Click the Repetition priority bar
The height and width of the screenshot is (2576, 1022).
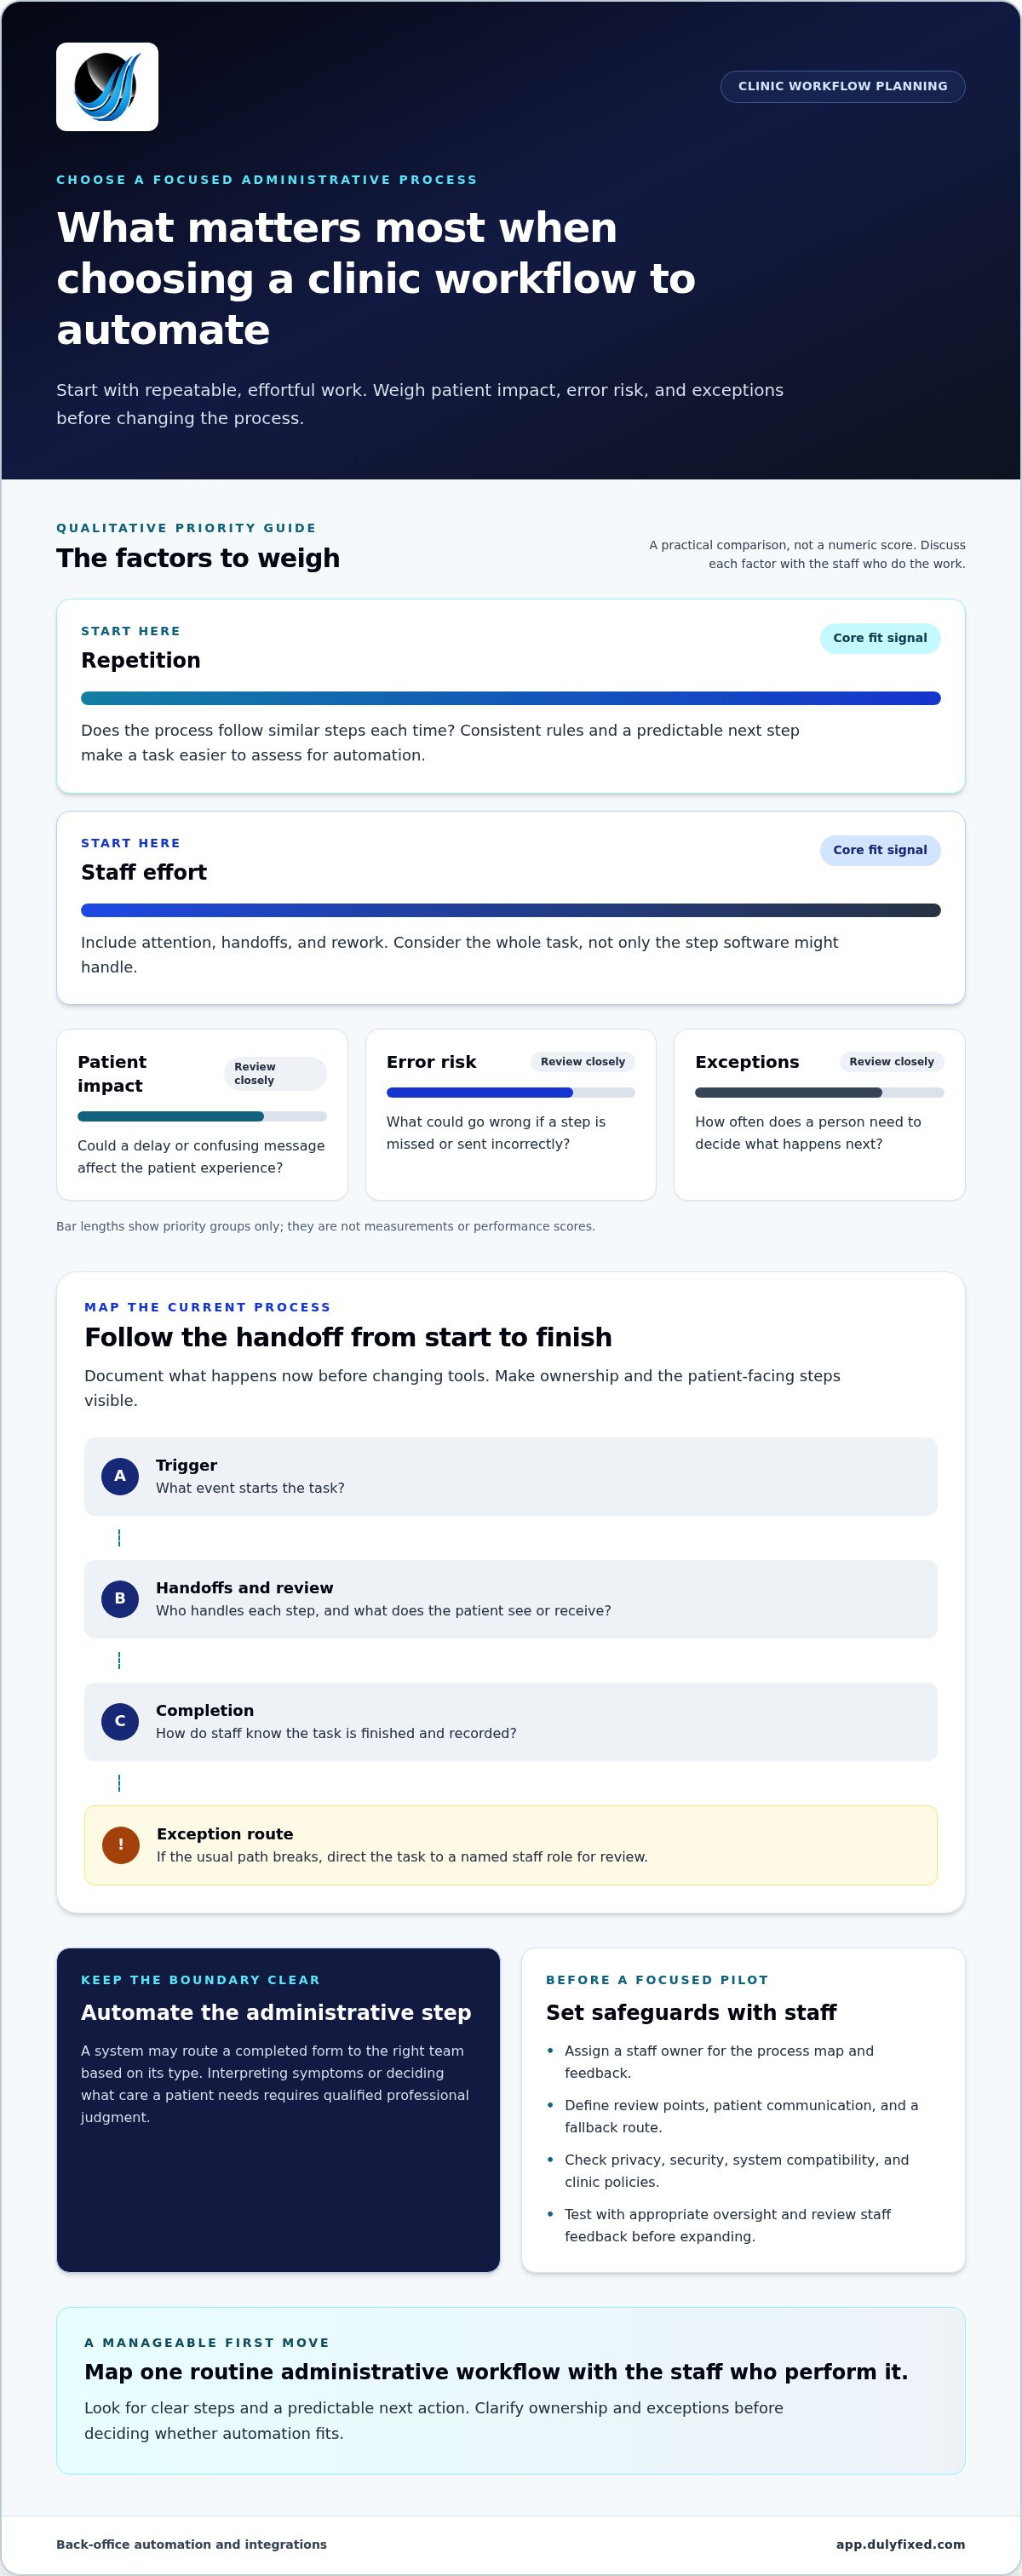(x=511, y=698)
